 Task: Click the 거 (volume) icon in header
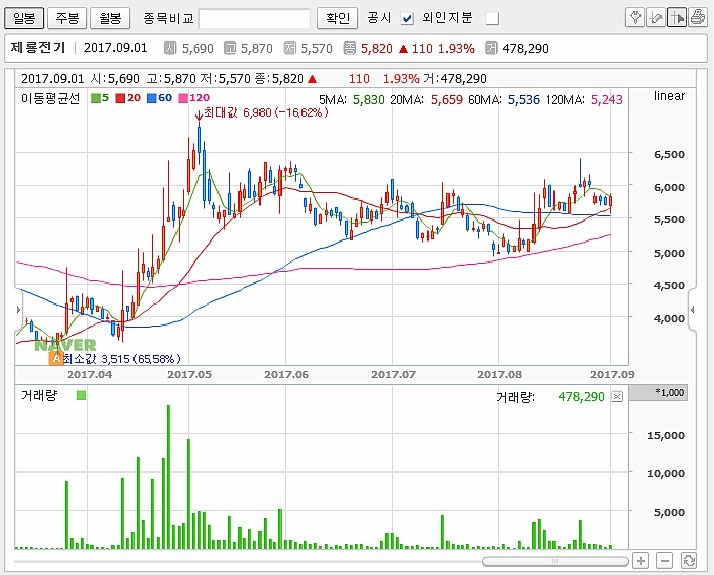[x=491, y=48]
